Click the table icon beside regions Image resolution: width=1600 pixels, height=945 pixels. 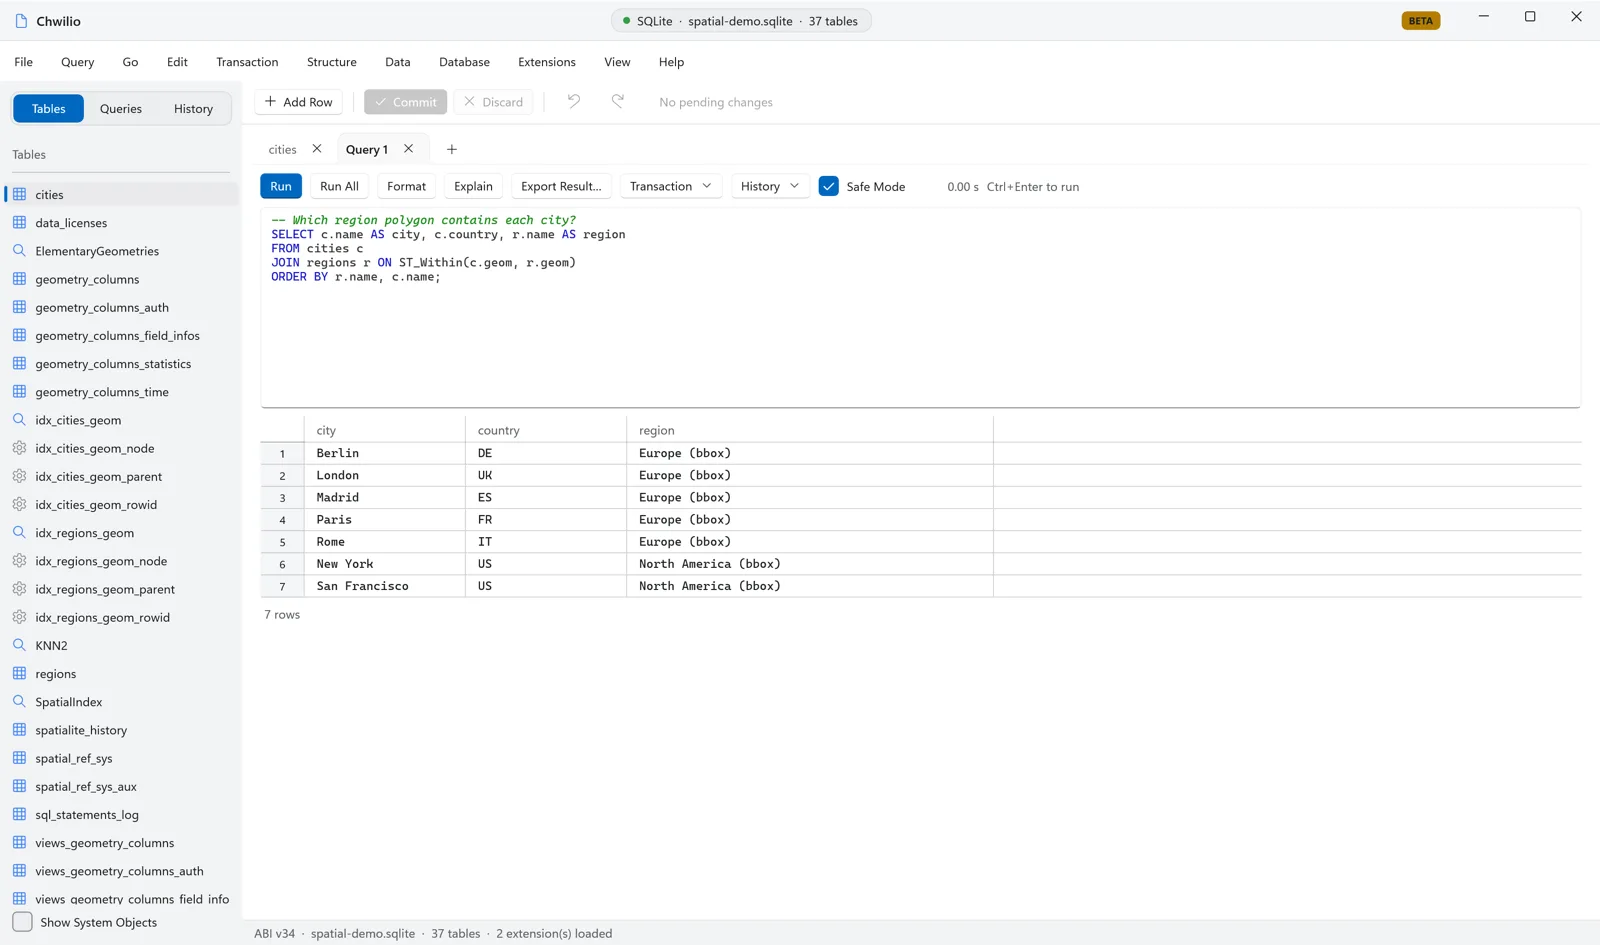(x=19, y=673)
